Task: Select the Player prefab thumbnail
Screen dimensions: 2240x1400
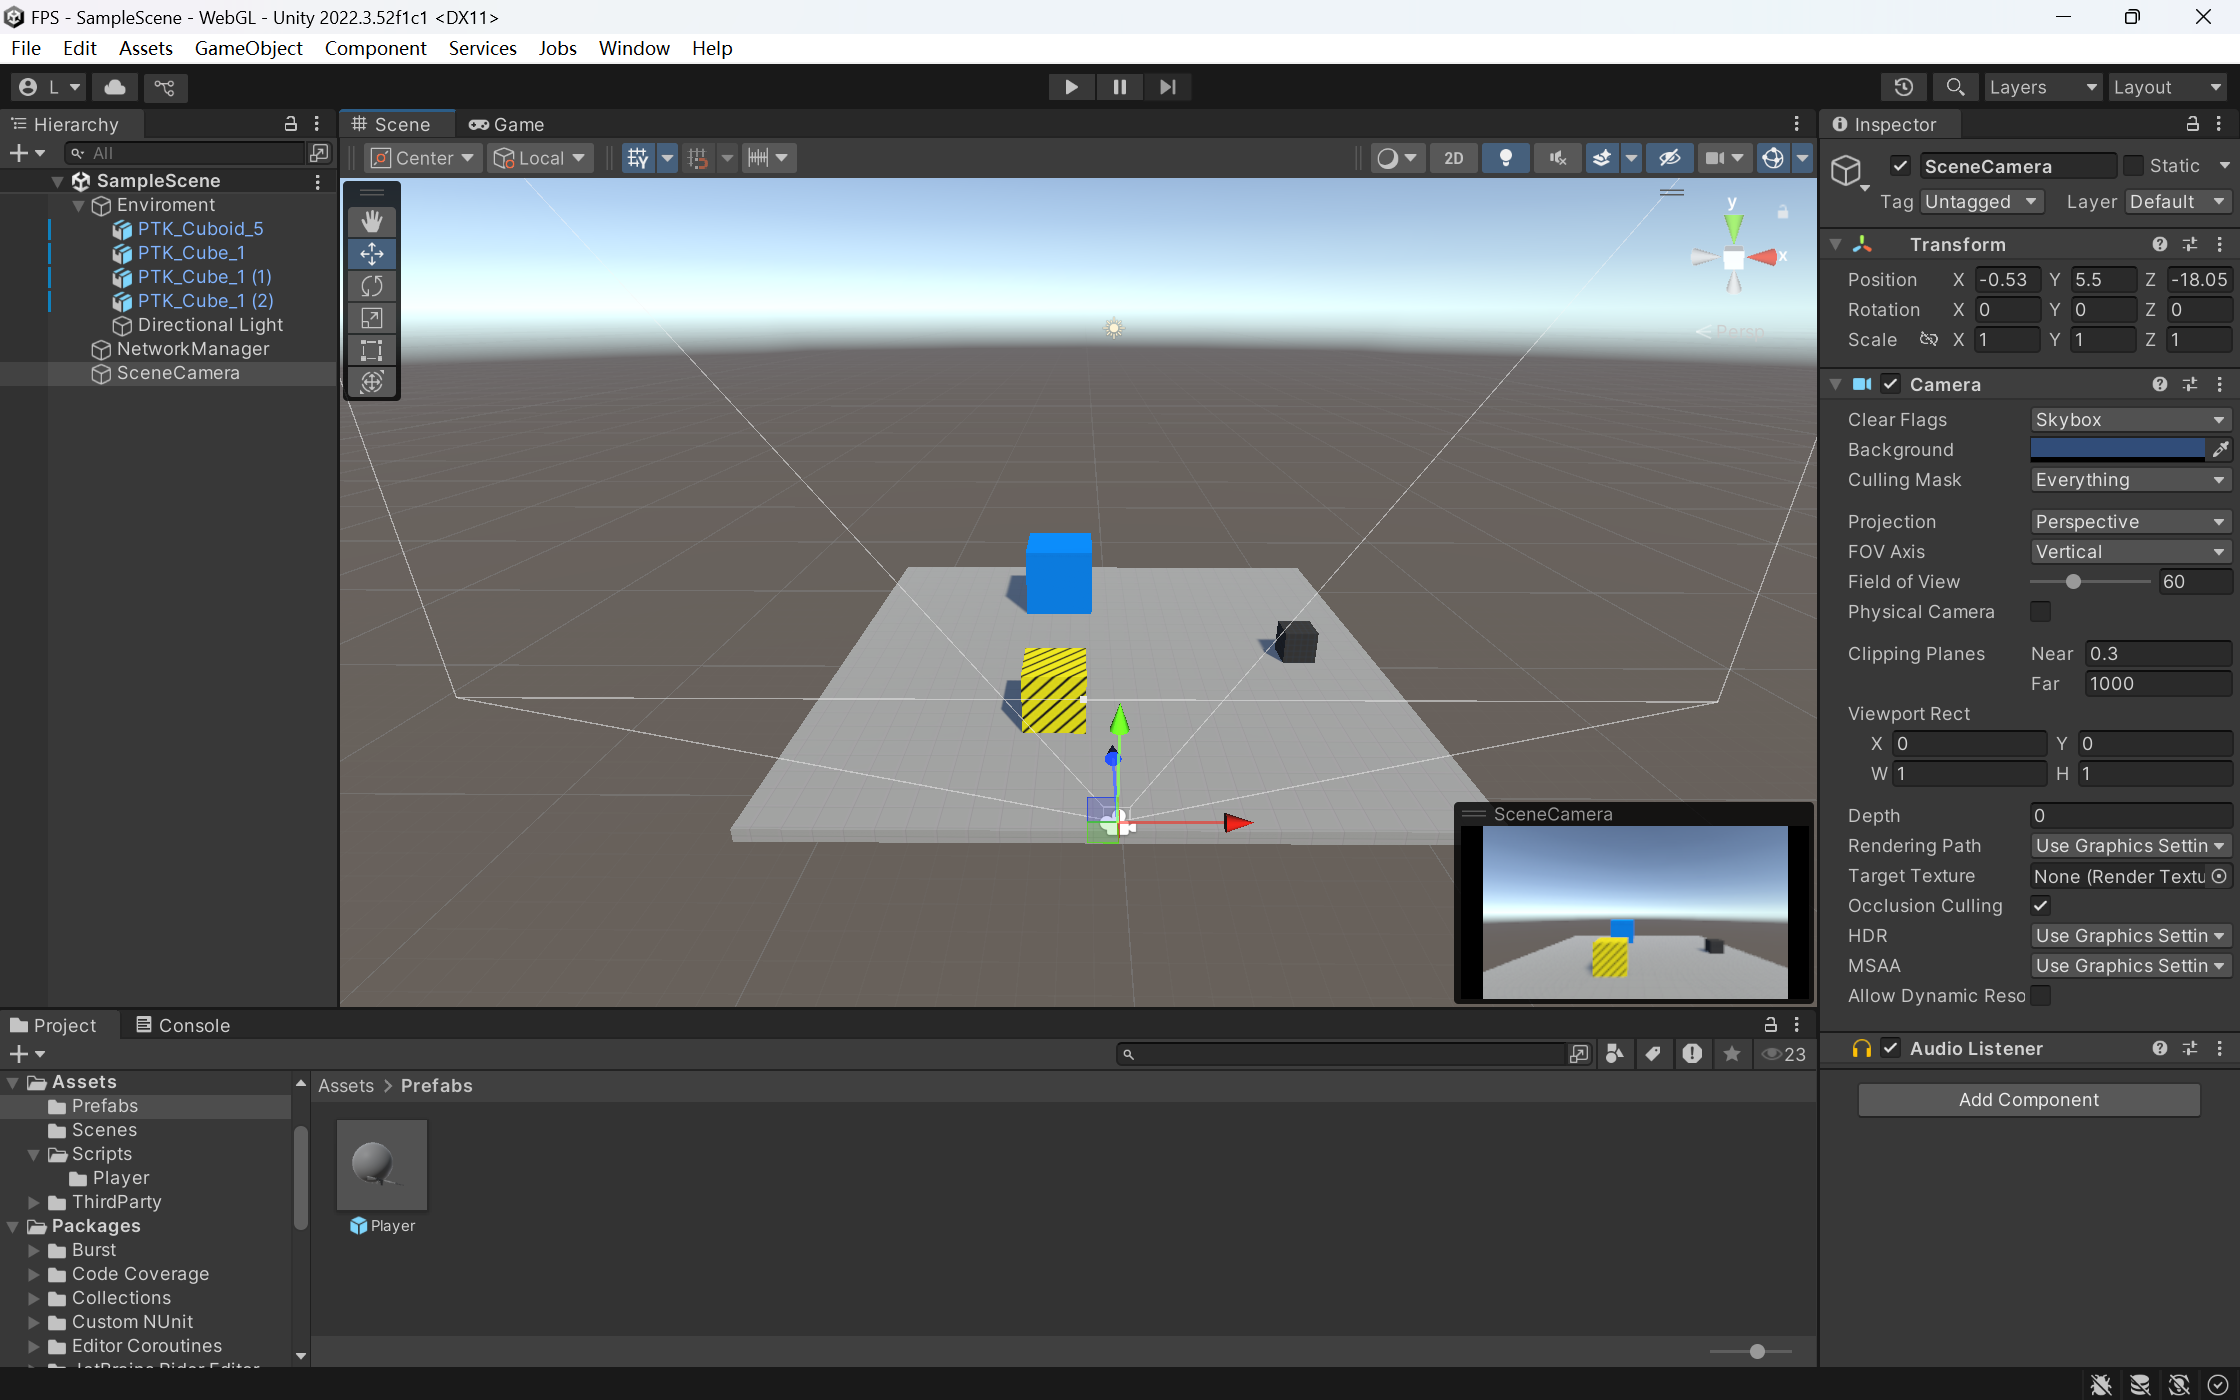Action: [x=382, y=1165]
